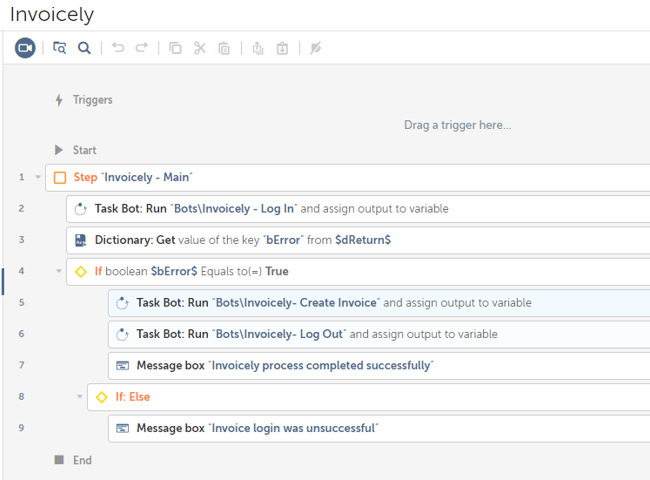650x480 pixels.
Task: Click the Triggers label
Action: coord(92,100)
